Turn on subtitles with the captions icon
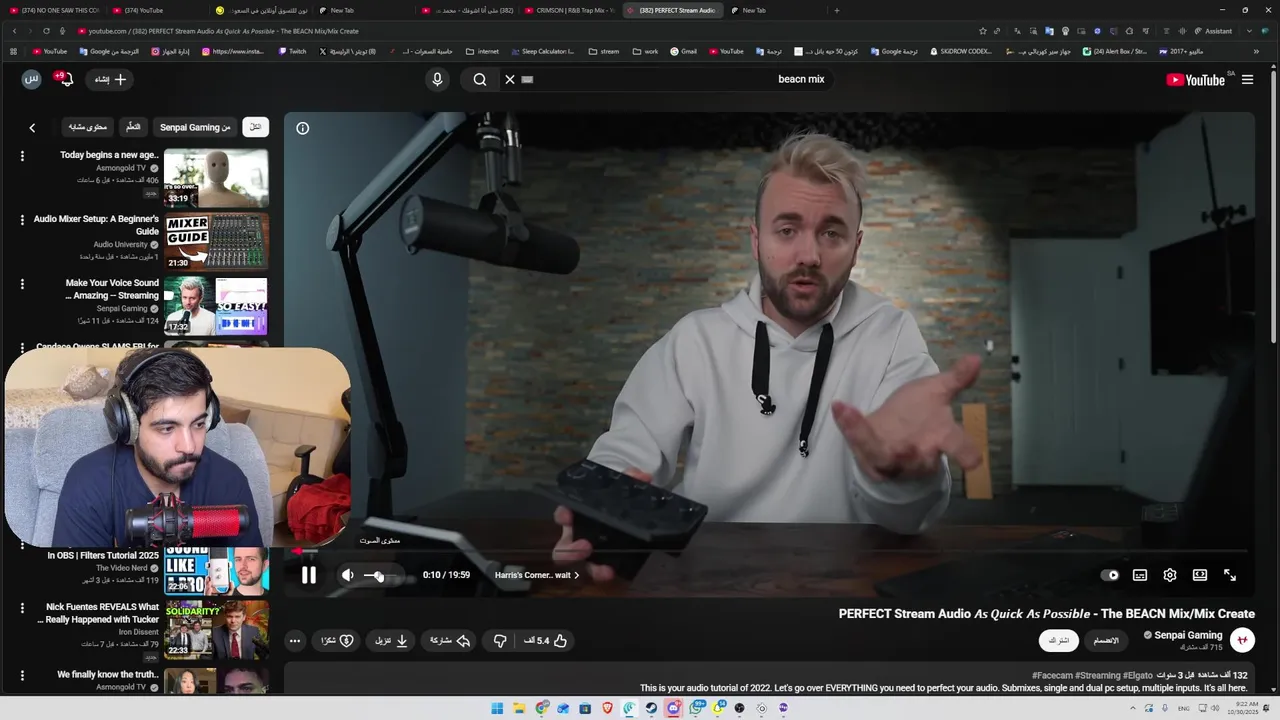Image resolution: width=1280 pixels, height=720 pixels. point(1140,575)
